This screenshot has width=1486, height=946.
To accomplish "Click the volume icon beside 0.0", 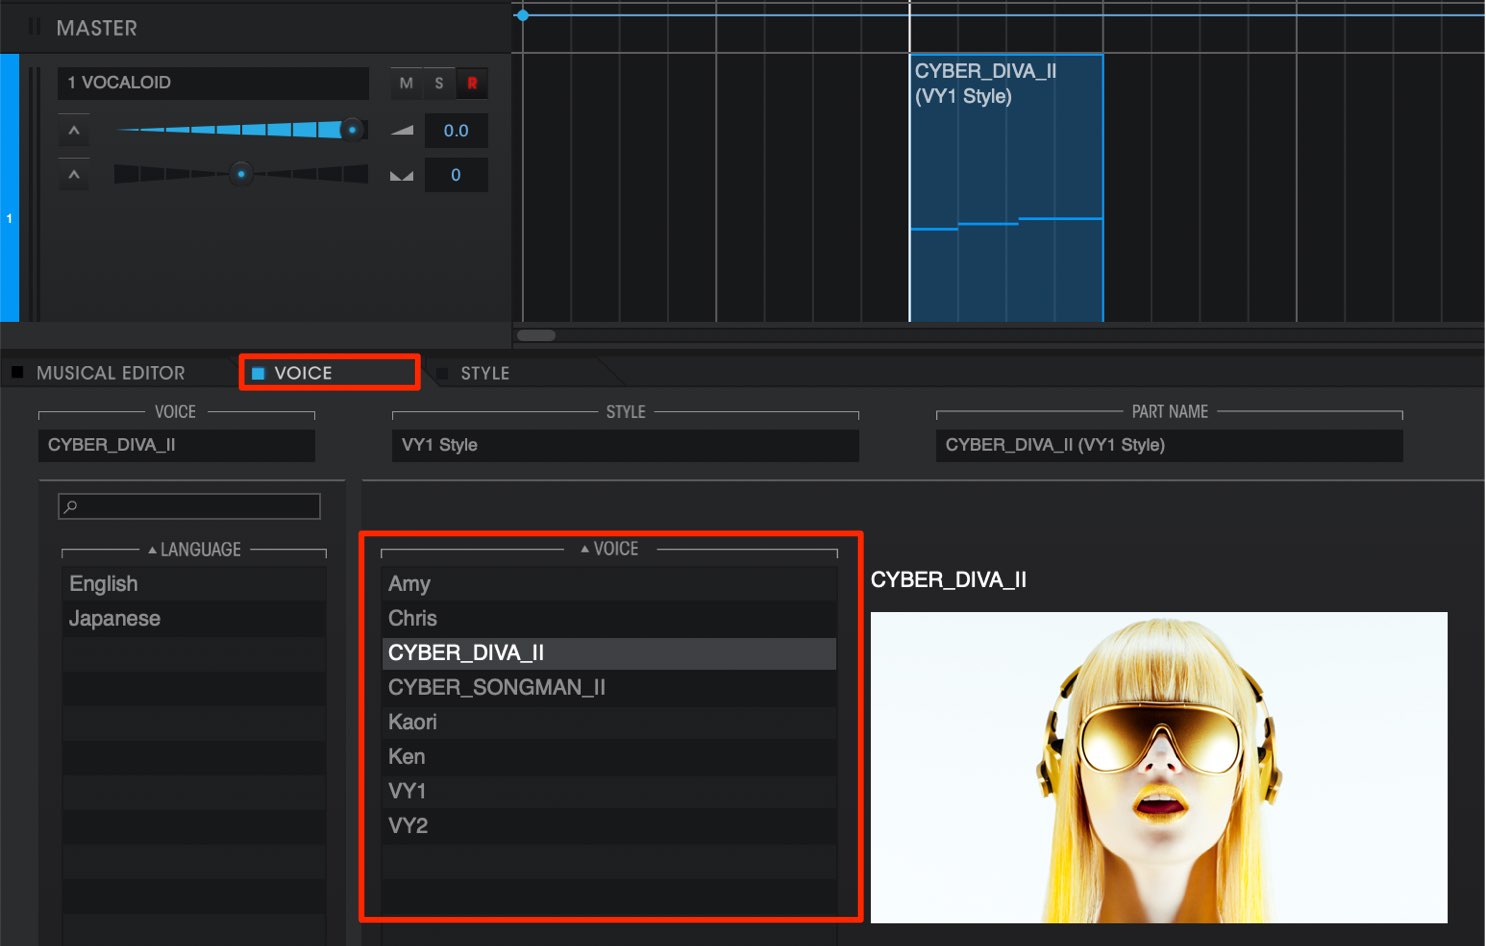I will coord(402,131).
